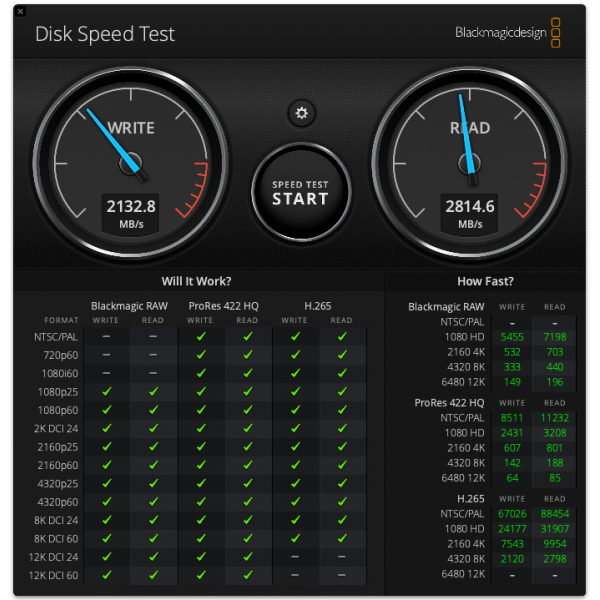The image size is (600, 600).
Task: Click H.265 4320 8K read value 2798
Action: (x=555, y=559)
